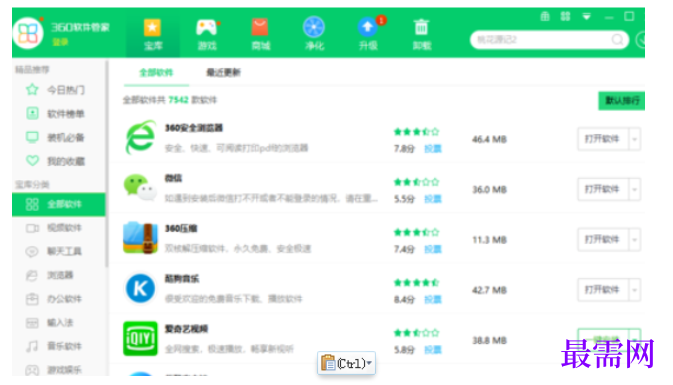This screenshot has width=673, height=385.
Task: Click the star rating of 酷狗音乐
Action: tap(416, 282)
